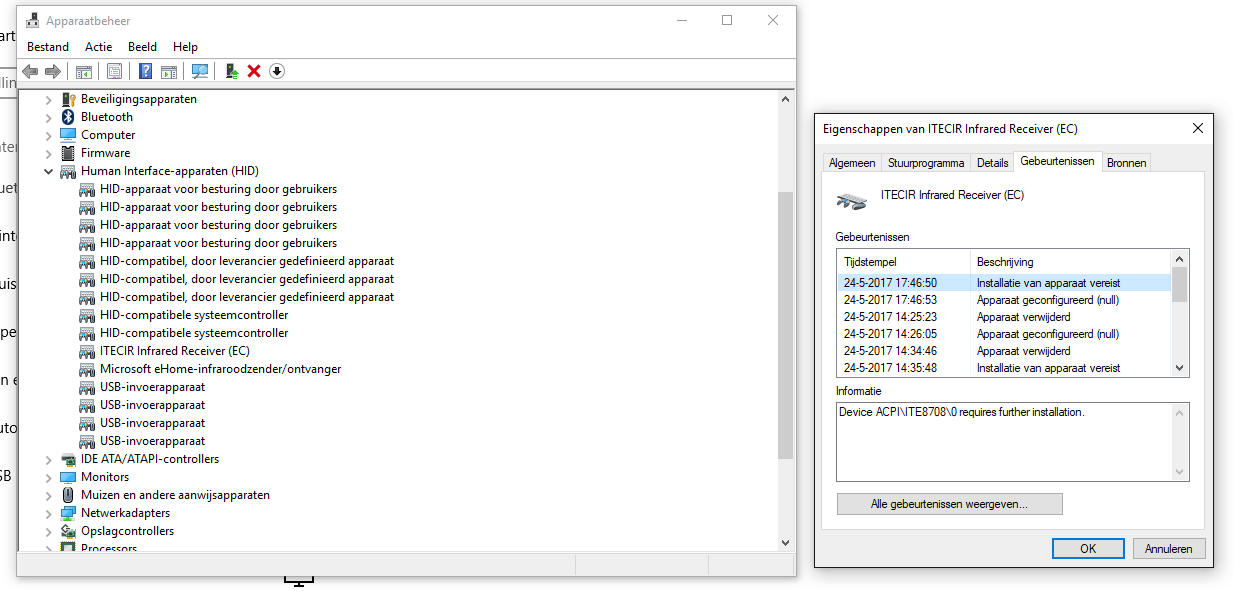Viewport: 1244px width, 603px height.
Task: Scan for hardware changes with monitor icon
Action: click(200, 71)
